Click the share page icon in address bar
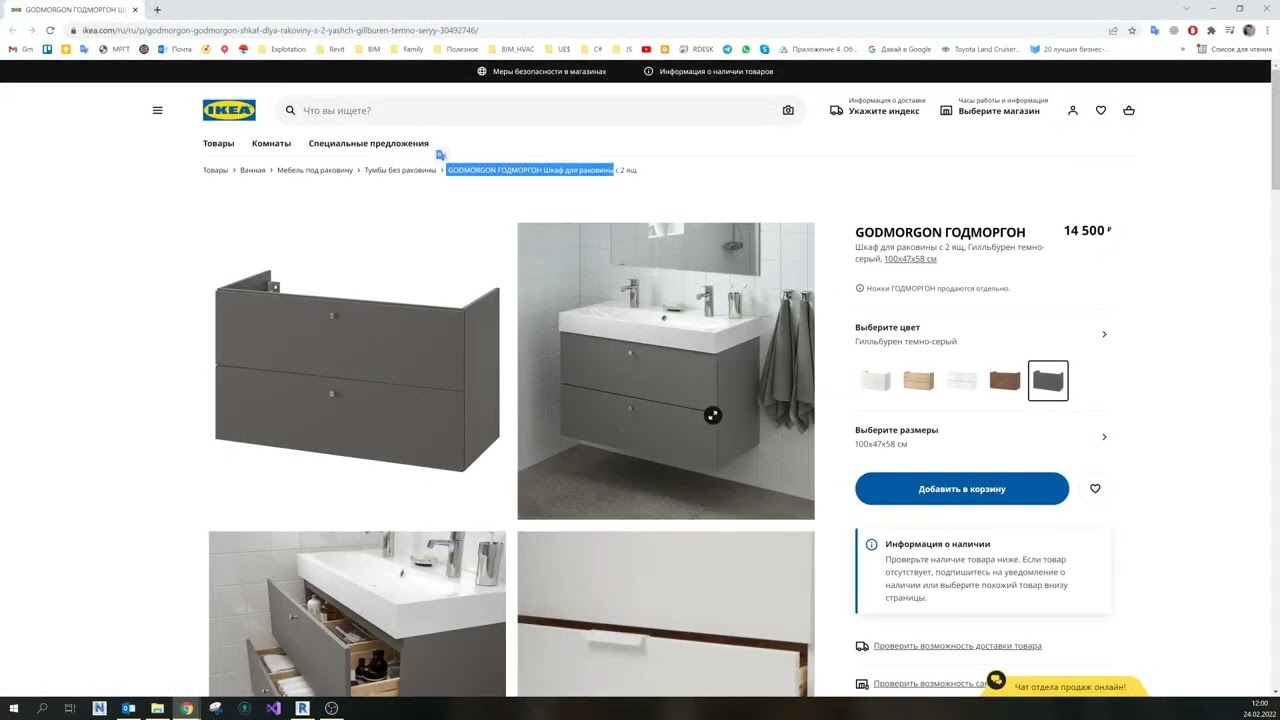Image resolution: width=1280 pixels, height=720 pixels. [1113, 30]
